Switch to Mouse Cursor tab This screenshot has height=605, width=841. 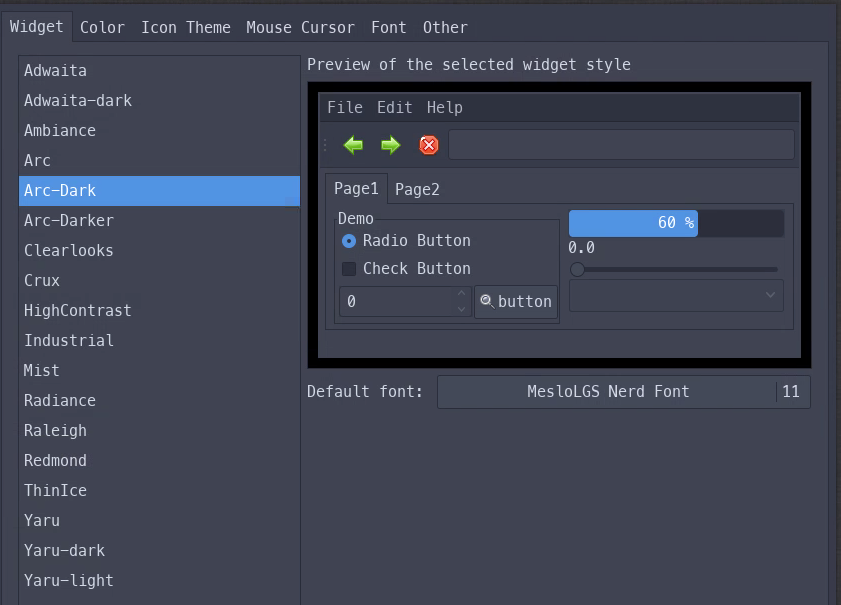pyautogui.click(x=300, y=27)
